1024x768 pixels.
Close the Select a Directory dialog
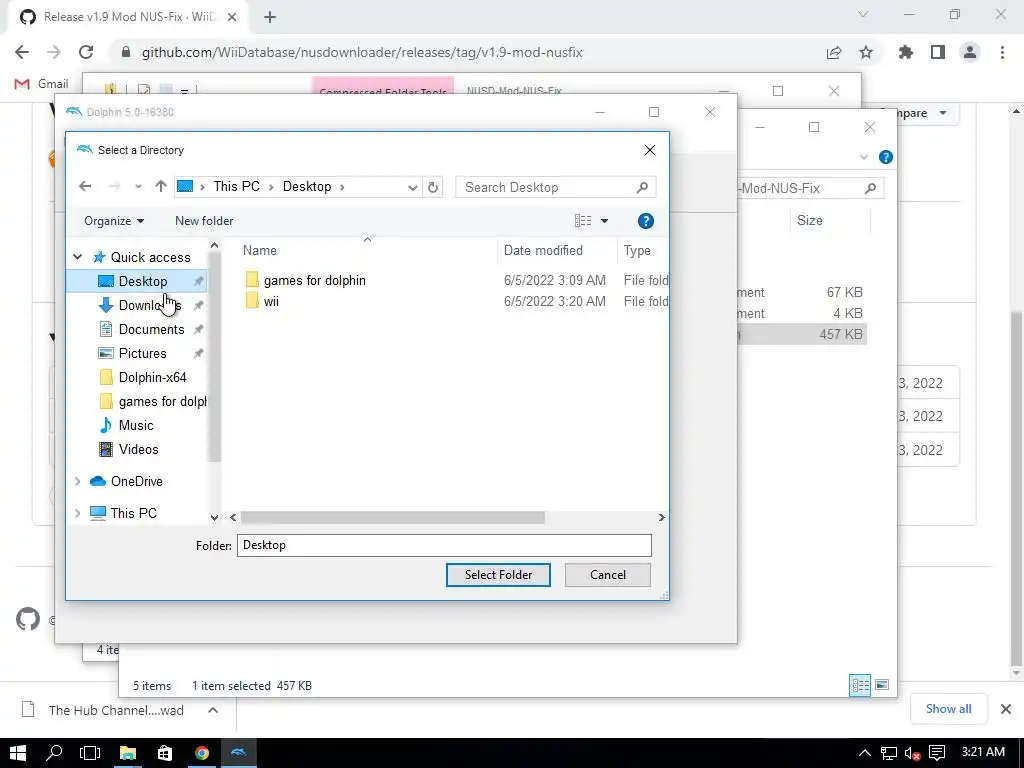(650, 150)
